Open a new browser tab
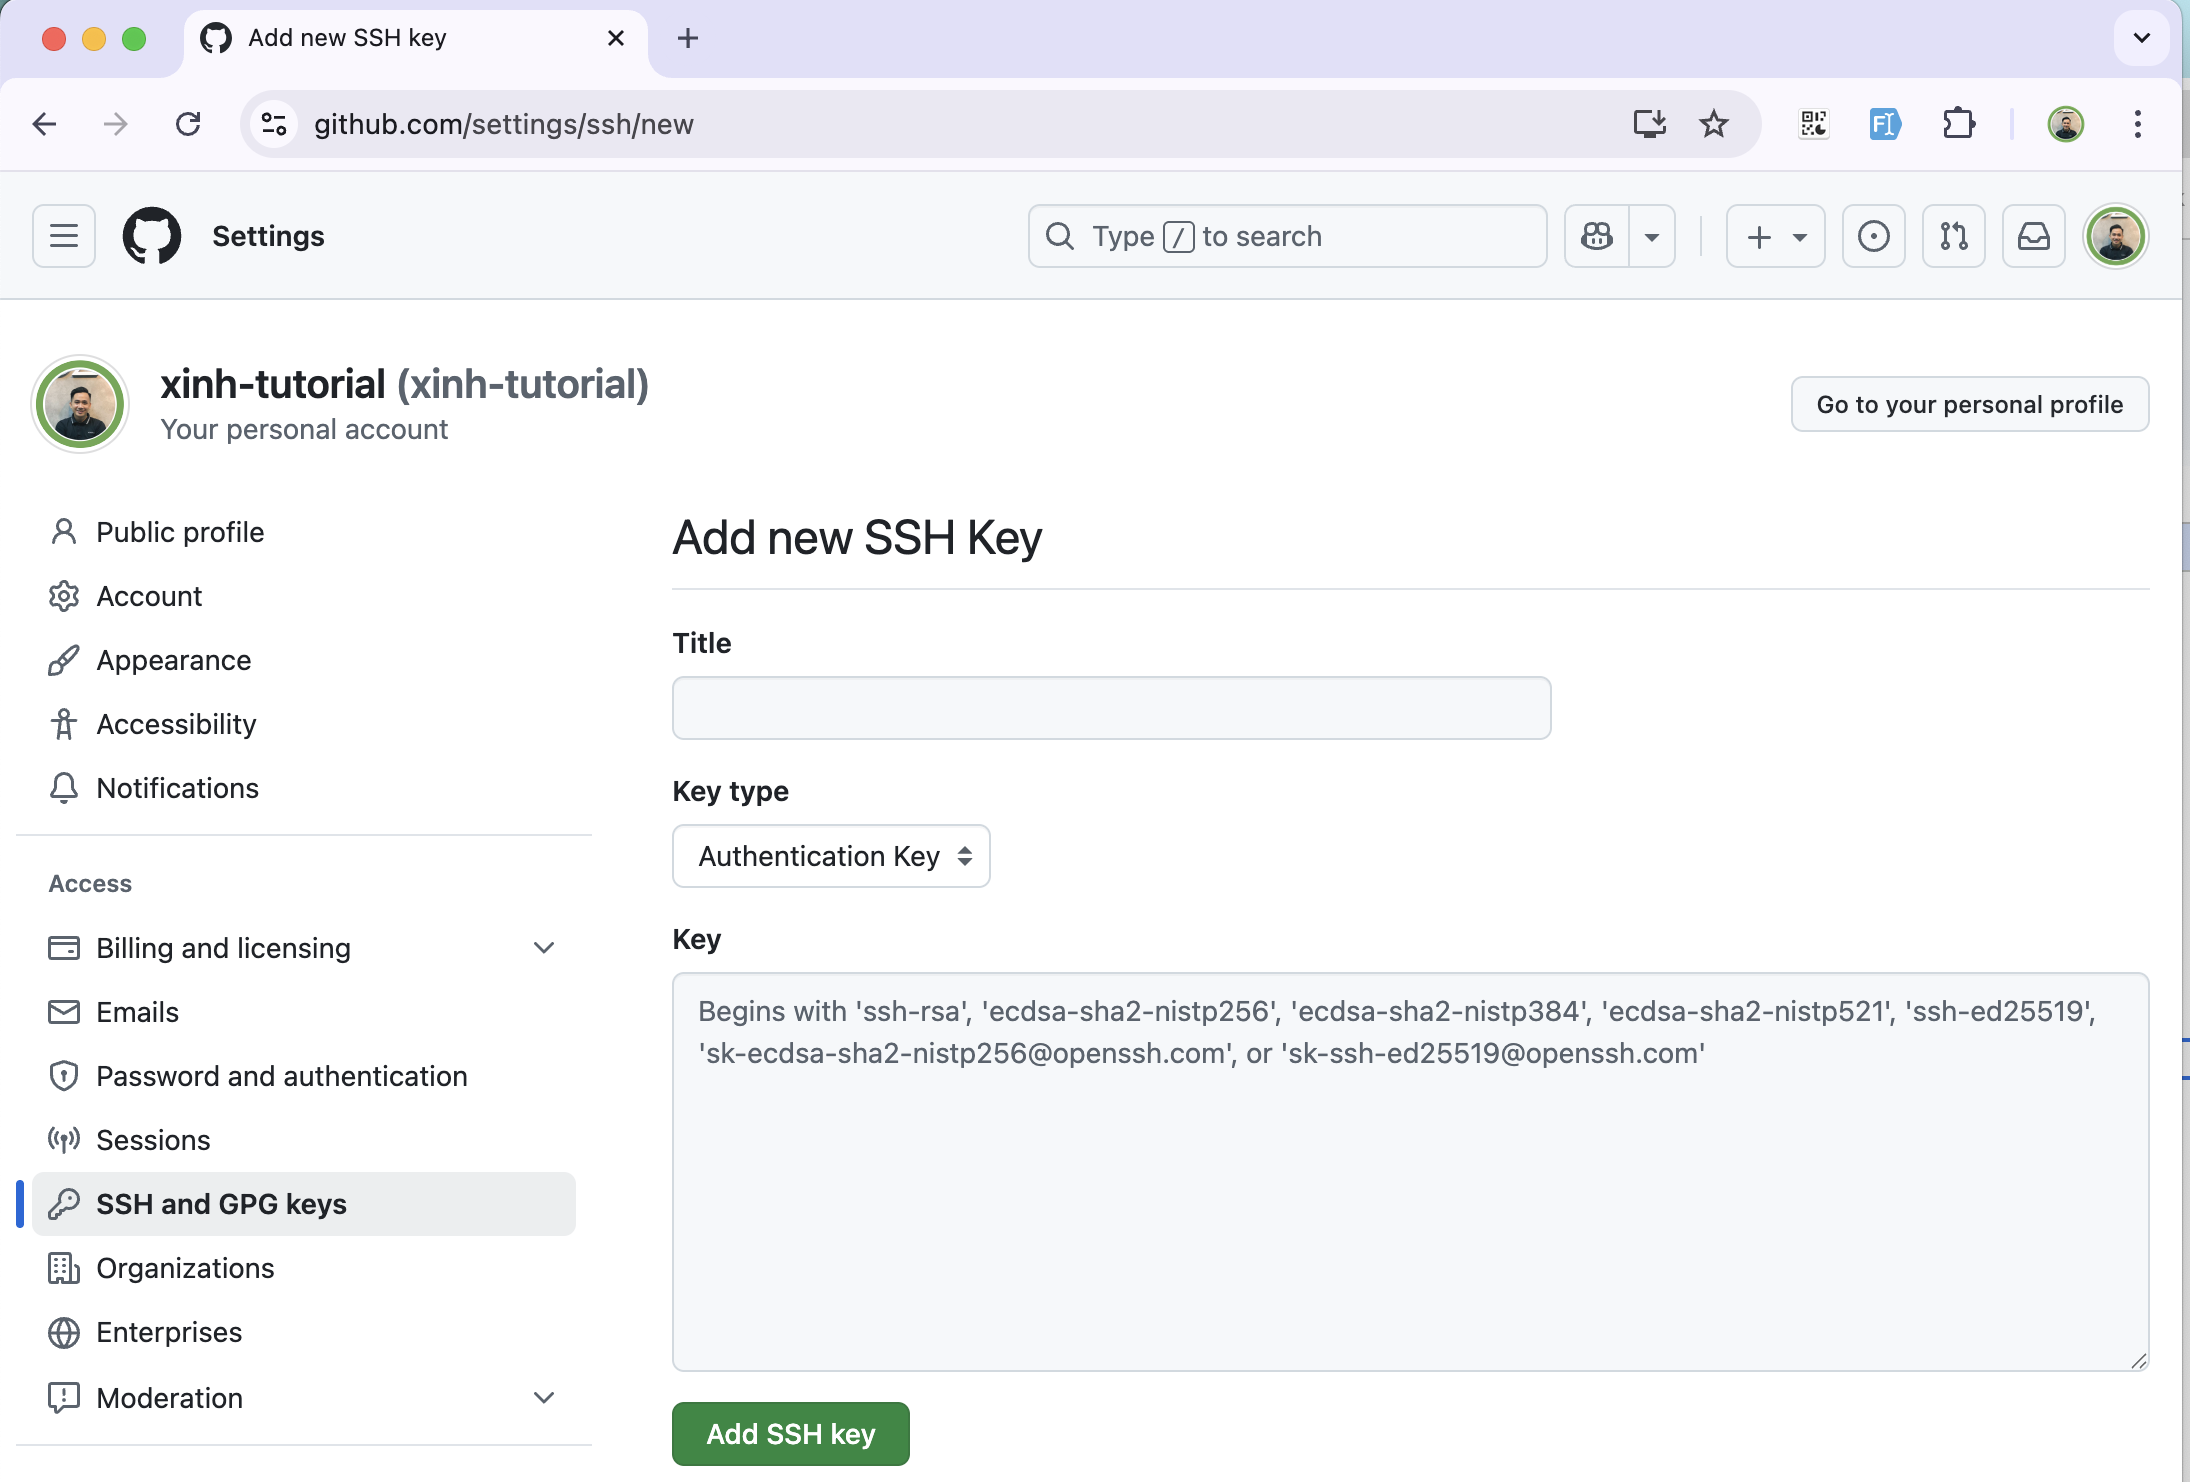The width and height of the screenshot is (2190, 1482). pos(688,38)
